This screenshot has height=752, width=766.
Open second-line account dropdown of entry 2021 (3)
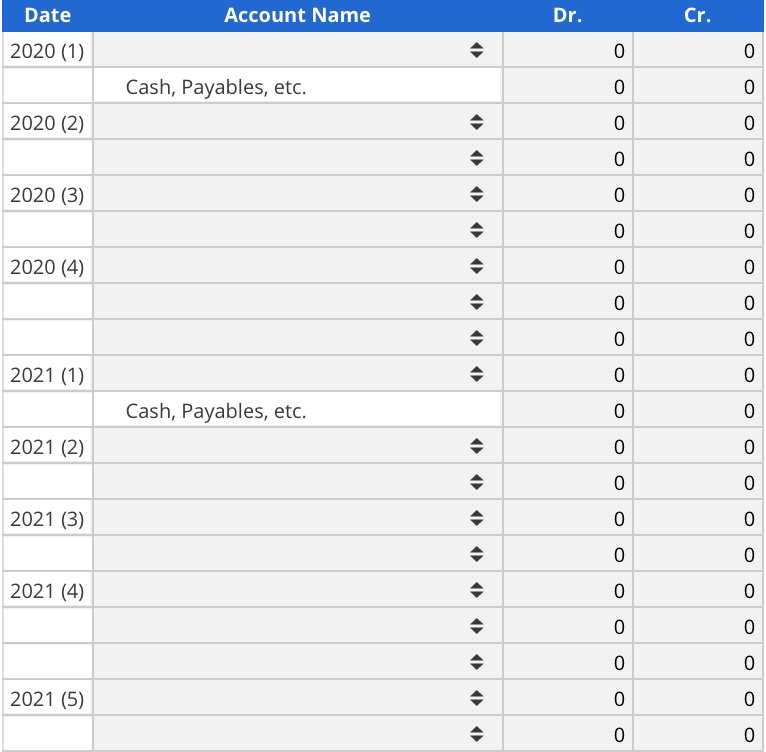298,555
